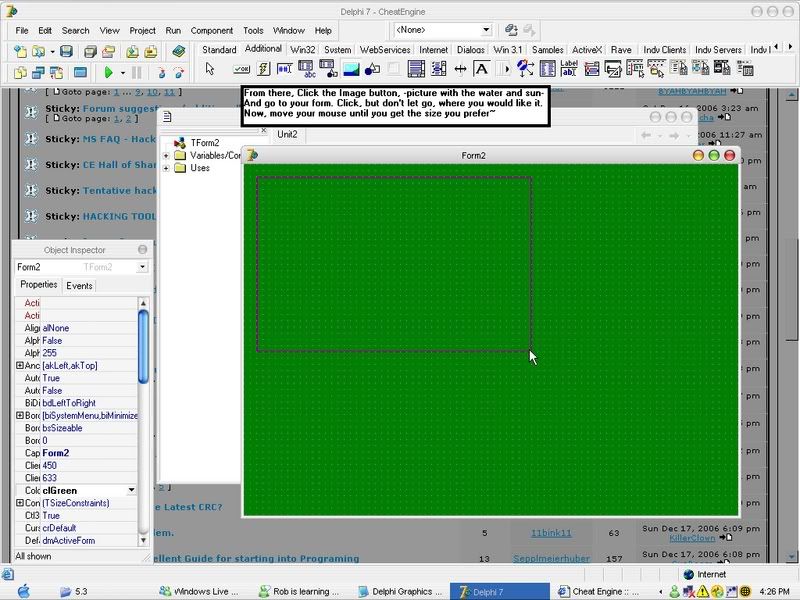Select the Uses folder in the tree
The width and height of the screenshot is (800, 600).
200,168
